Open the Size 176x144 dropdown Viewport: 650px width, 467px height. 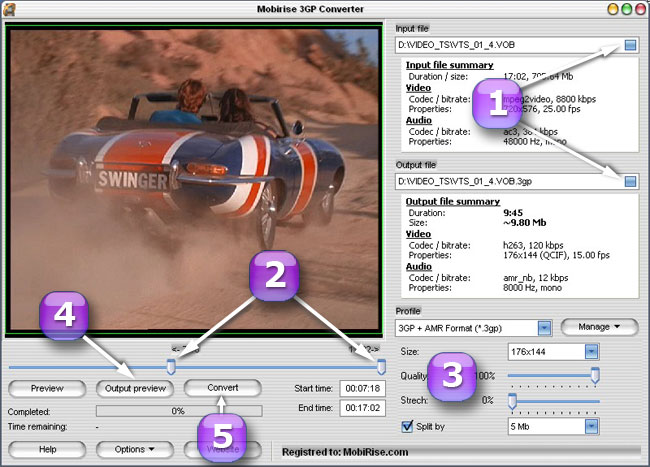click(x=592, y=352)
